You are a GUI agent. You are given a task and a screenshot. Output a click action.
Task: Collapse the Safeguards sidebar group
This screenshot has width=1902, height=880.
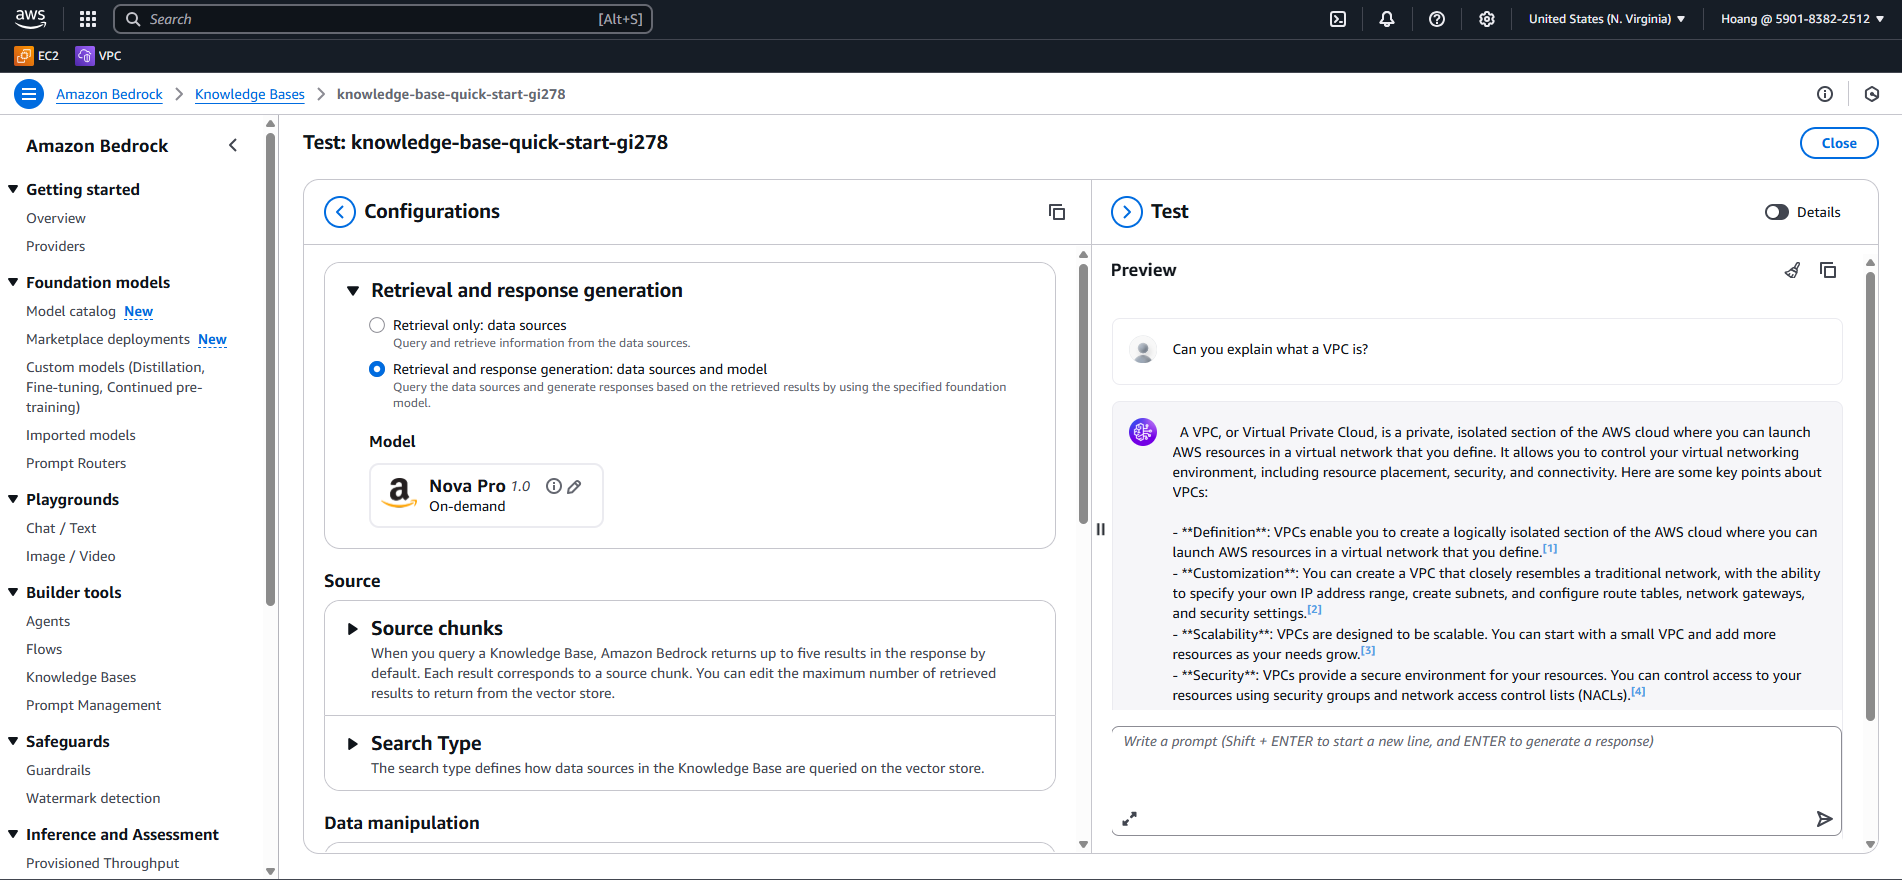coord(13,741)
